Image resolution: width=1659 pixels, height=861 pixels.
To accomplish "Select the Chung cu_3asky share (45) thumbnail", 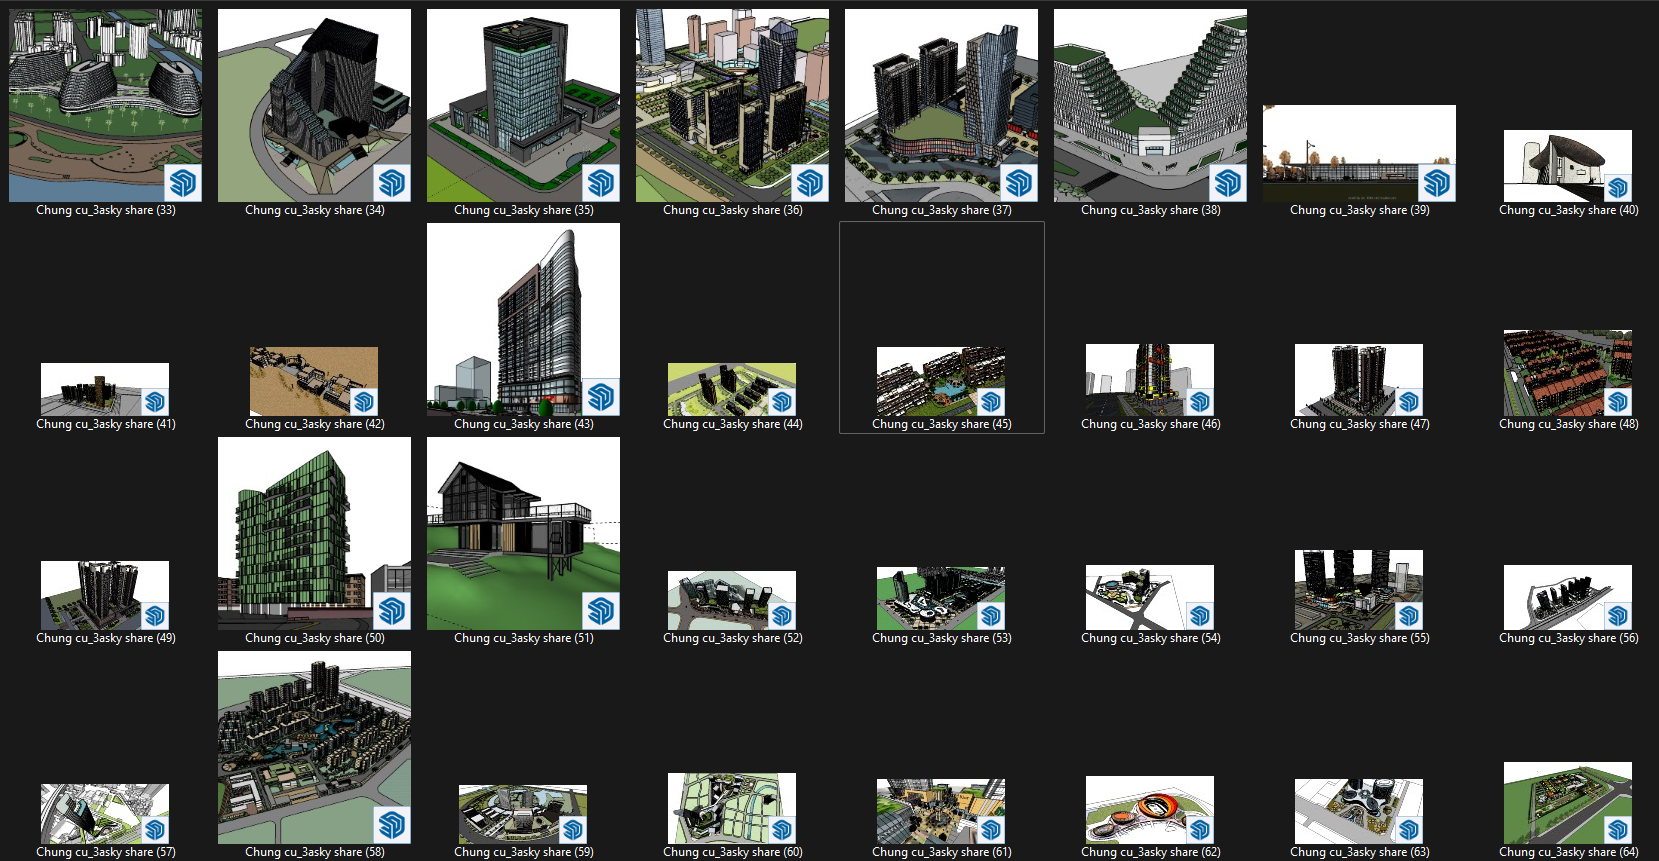I will point(941,381).
